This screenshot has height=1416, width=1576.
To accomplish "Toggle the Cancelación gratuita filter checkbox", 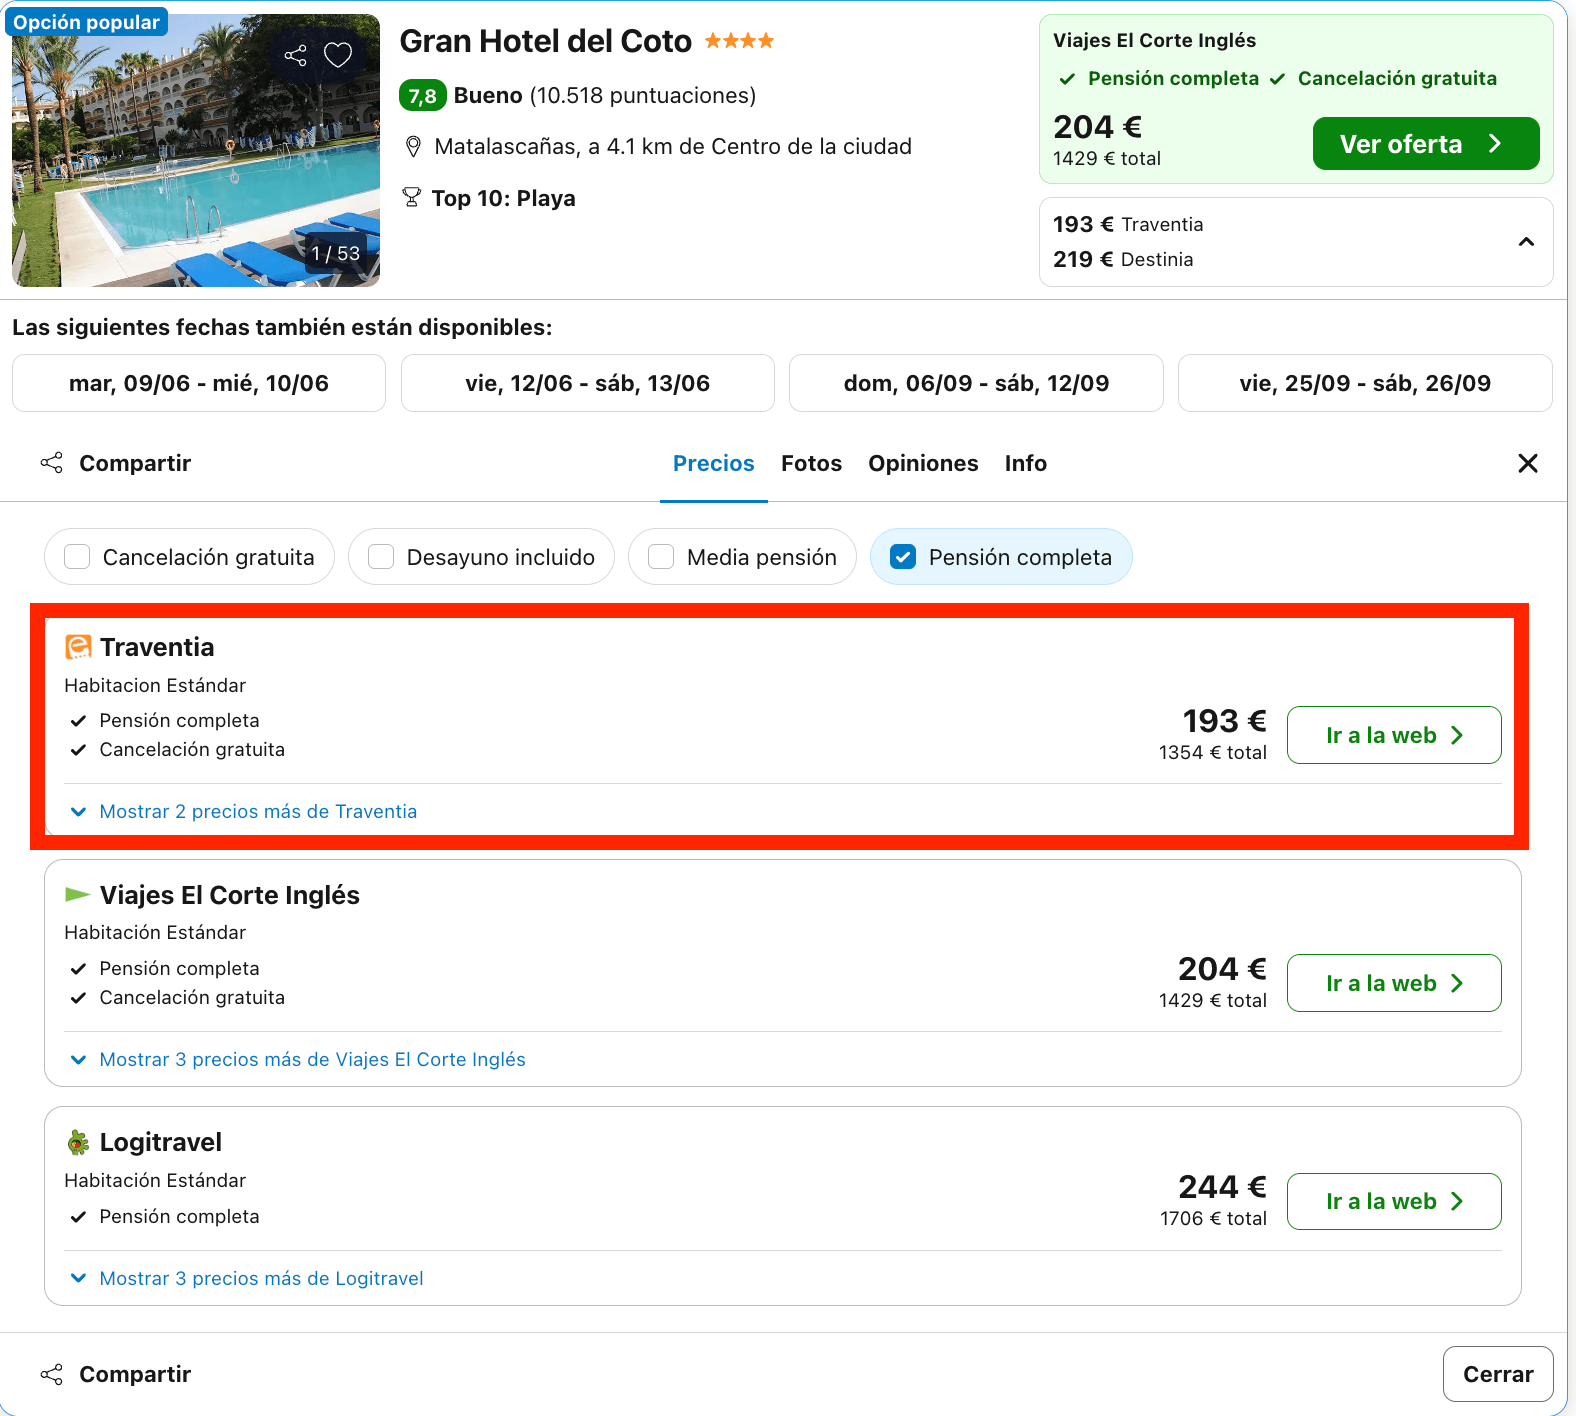I will pyautogui.click(x=77, y=557).
